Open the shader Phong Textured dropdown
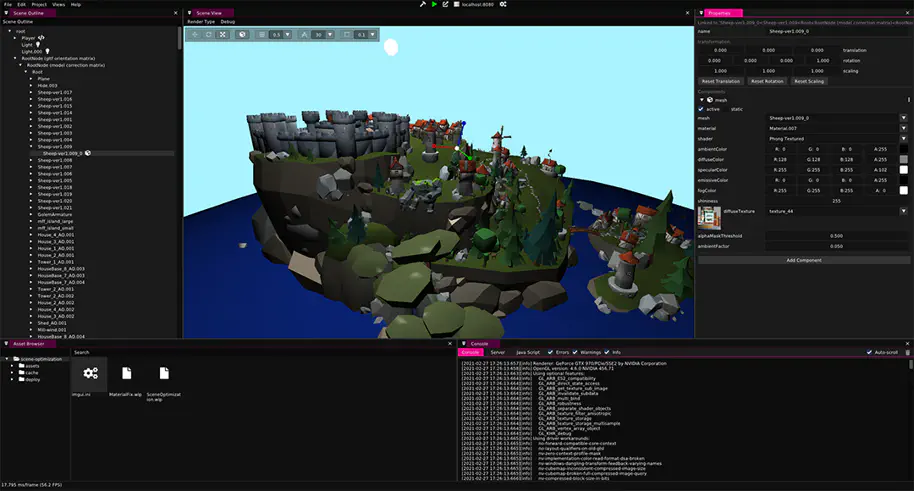The width and height of the screenshot is (914, 491). 903,139
